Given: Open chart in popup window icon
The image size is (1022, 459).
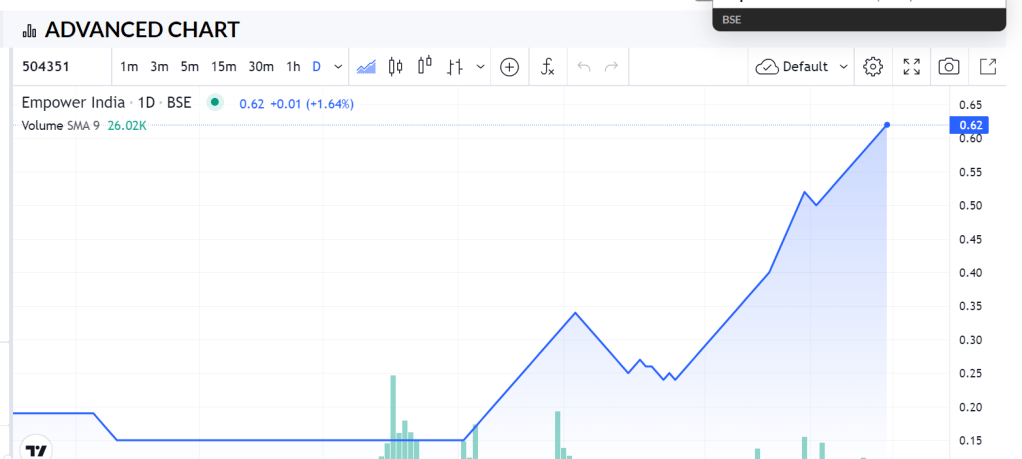Looking at the screenshot, I should 987,67.
